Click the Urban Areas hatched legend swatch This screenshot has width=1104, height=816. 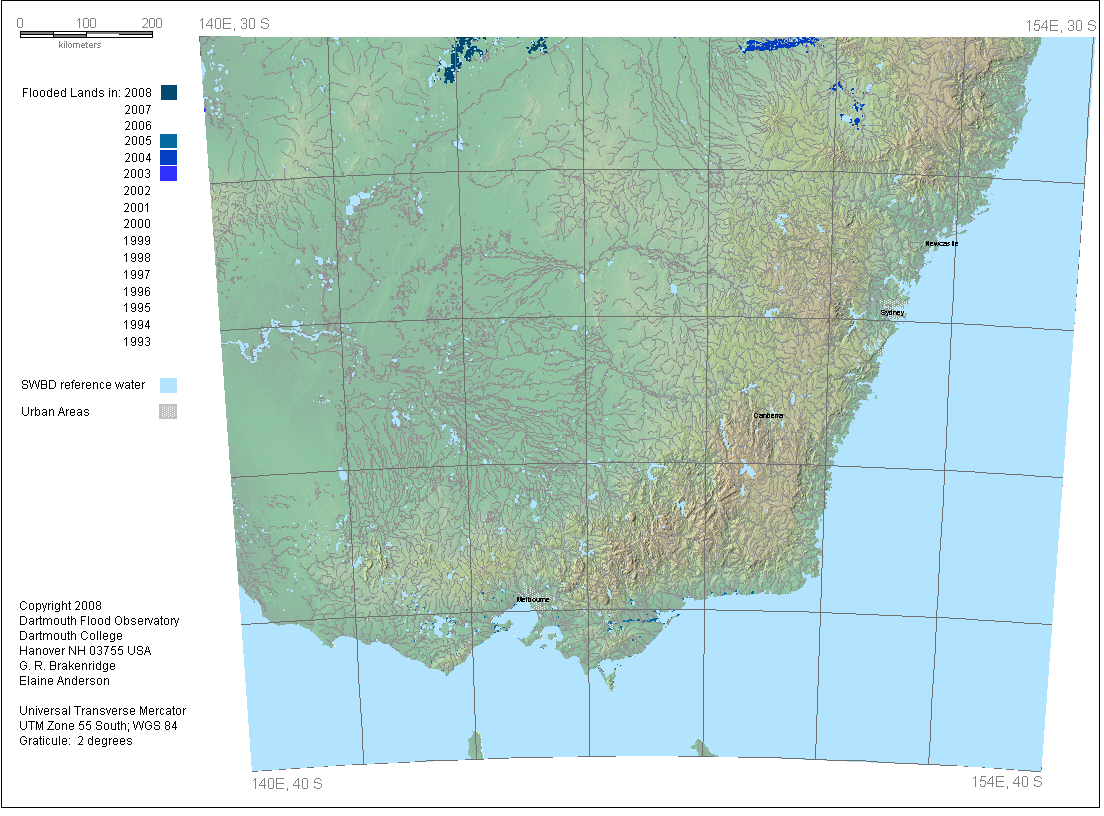(168, 411)
